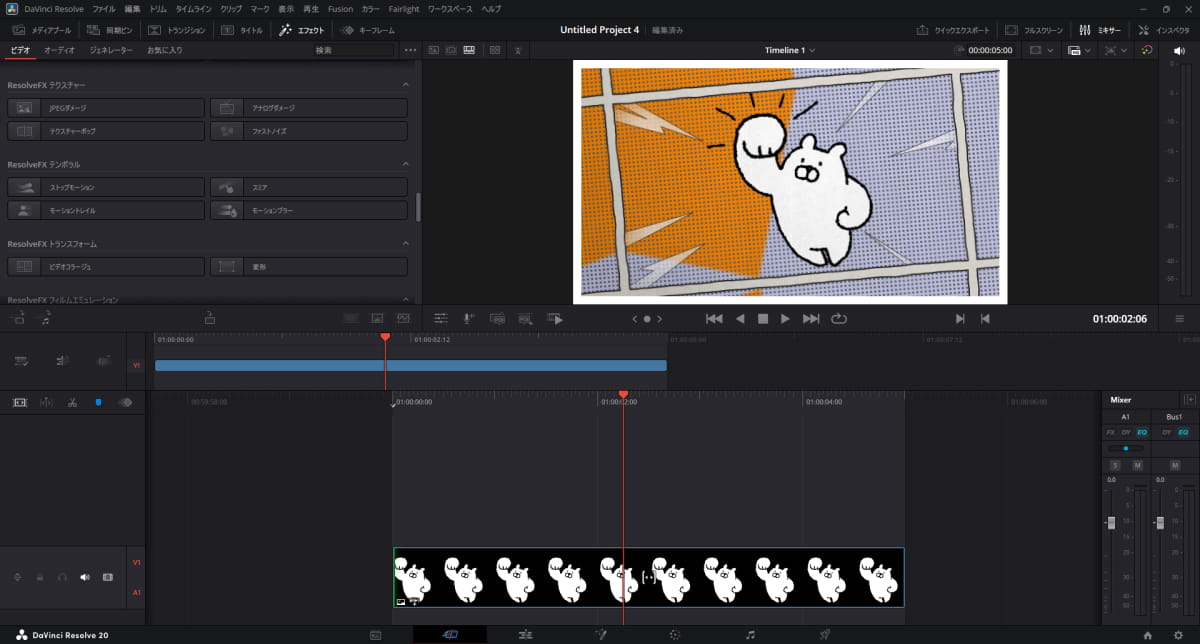The image size is (1200, 644).
Task: Click the effects 検索 search field
Action: 353,49
